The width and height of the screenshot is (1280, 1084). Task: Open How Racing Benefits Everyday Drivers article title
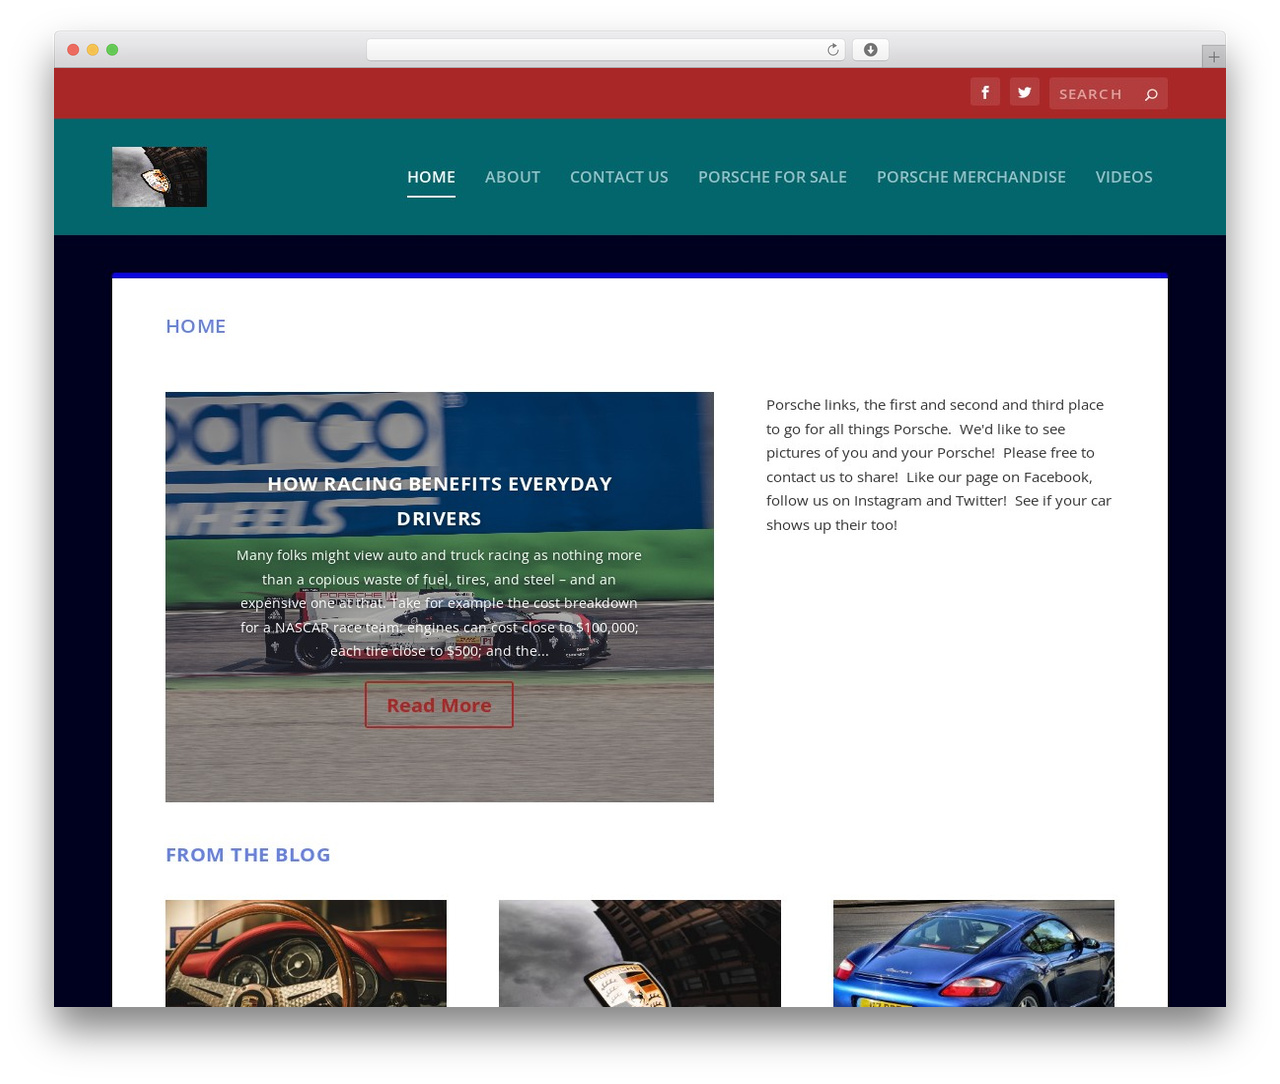tap(439, 501)
